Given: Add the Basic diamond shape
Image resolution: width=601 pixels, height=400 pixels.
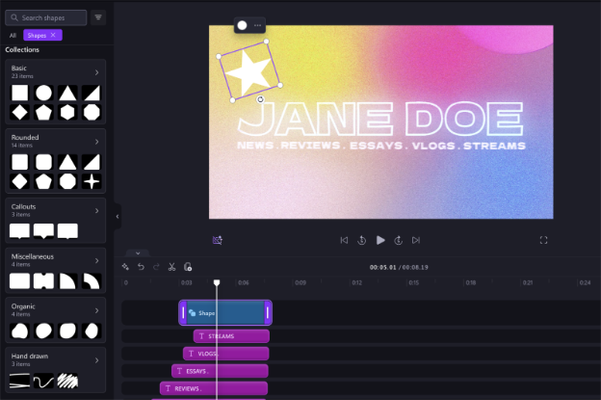Looking at the screenshot, I should [20, 112].
